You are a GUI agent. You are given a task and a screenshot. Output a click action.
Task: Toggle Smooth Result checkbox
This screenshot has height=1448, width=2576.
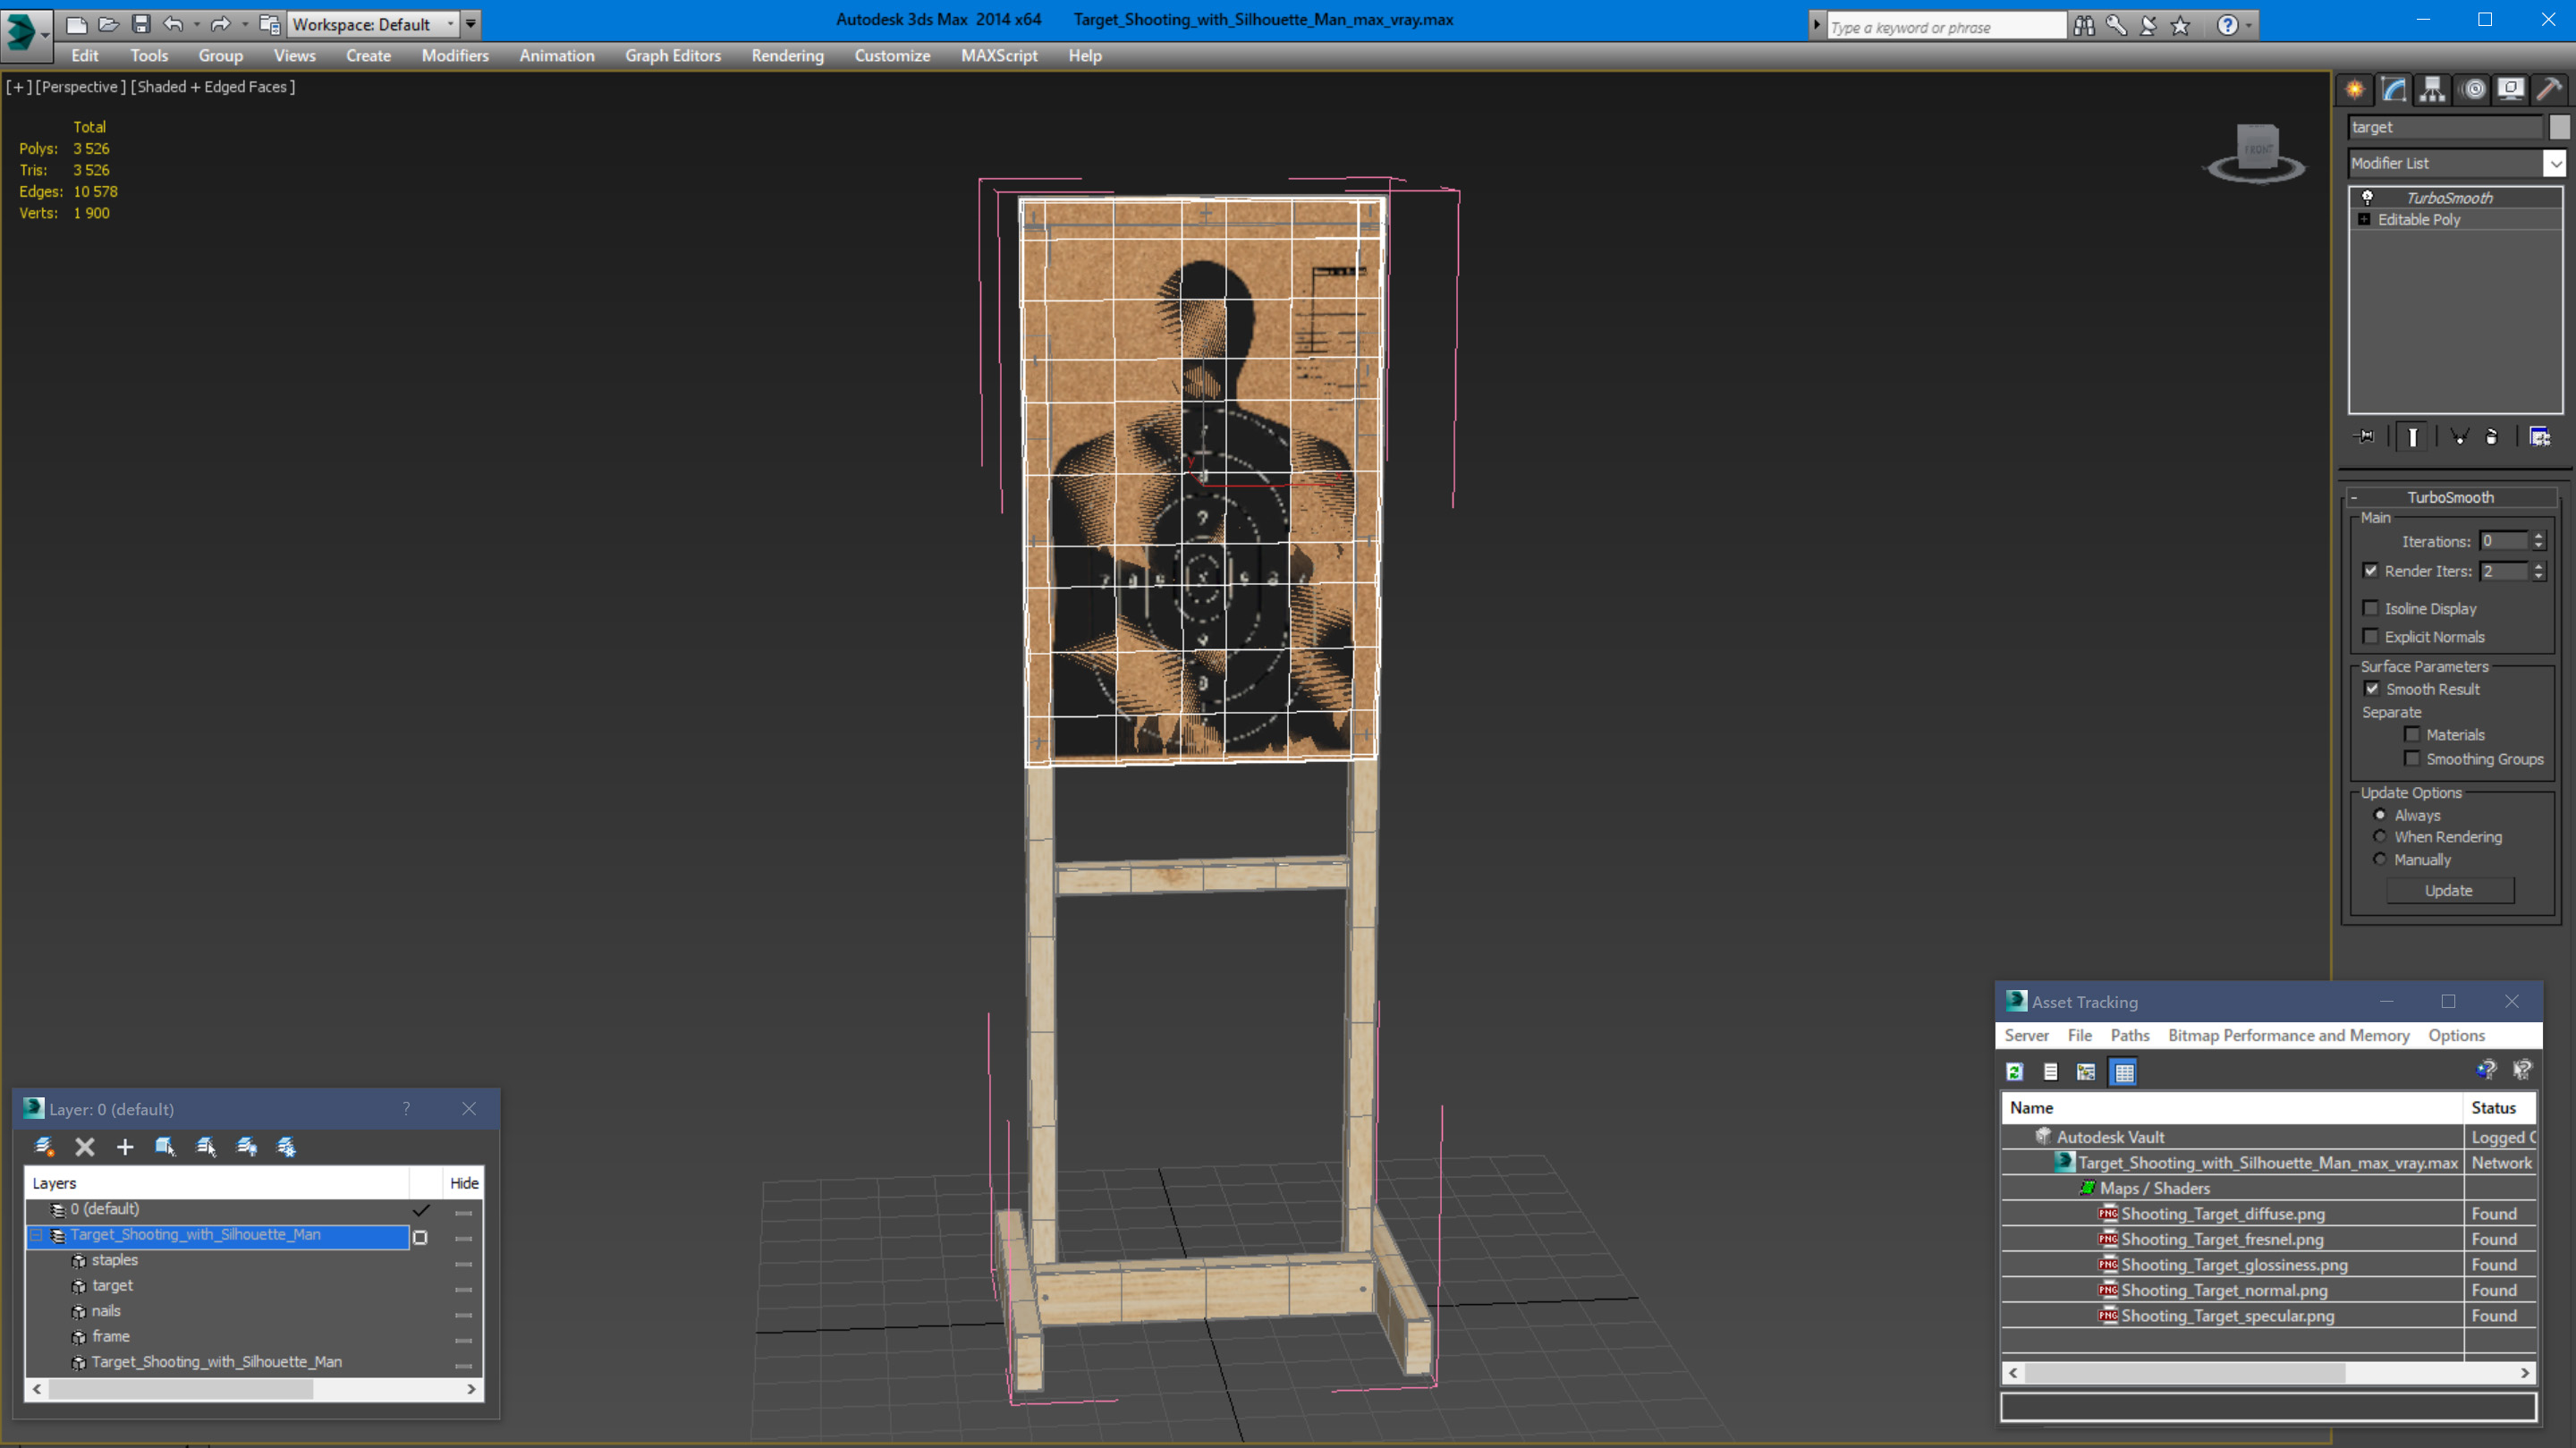2371,689
